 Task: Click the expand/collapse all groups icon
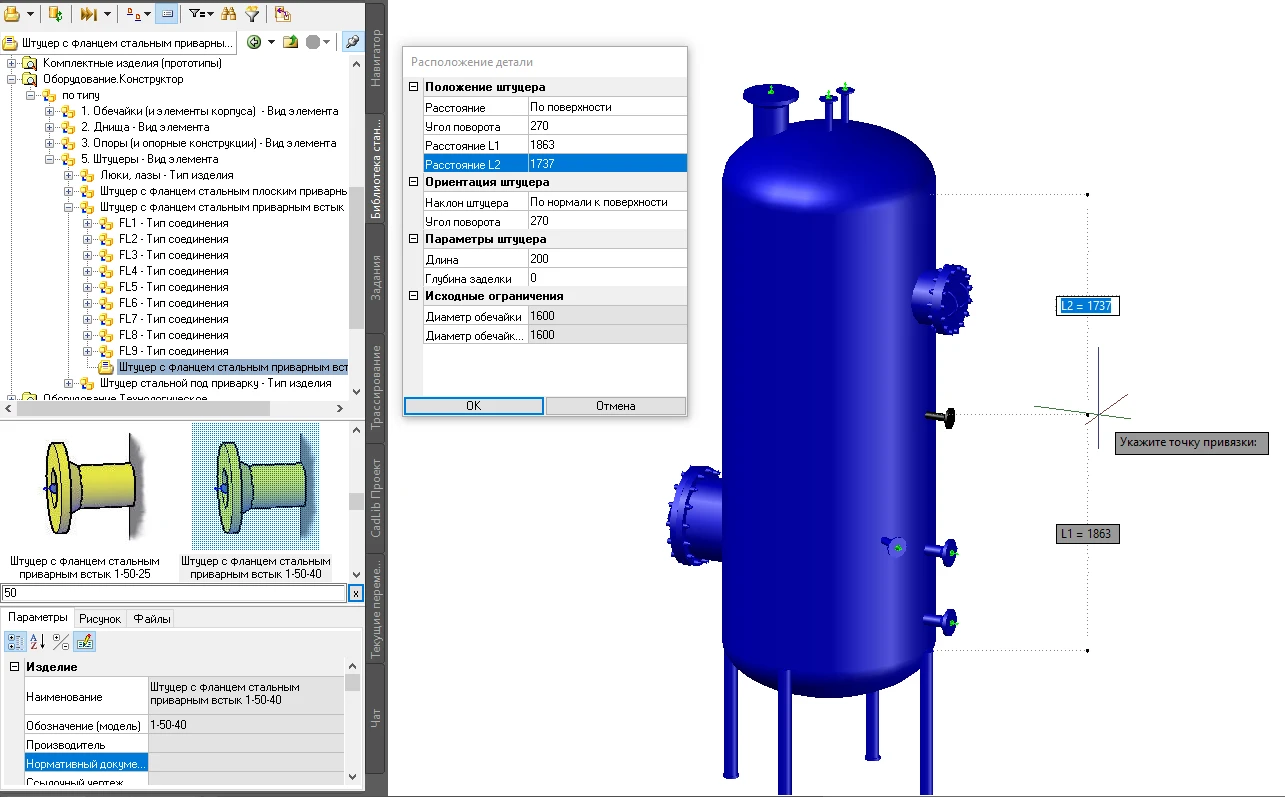point(61,642)
